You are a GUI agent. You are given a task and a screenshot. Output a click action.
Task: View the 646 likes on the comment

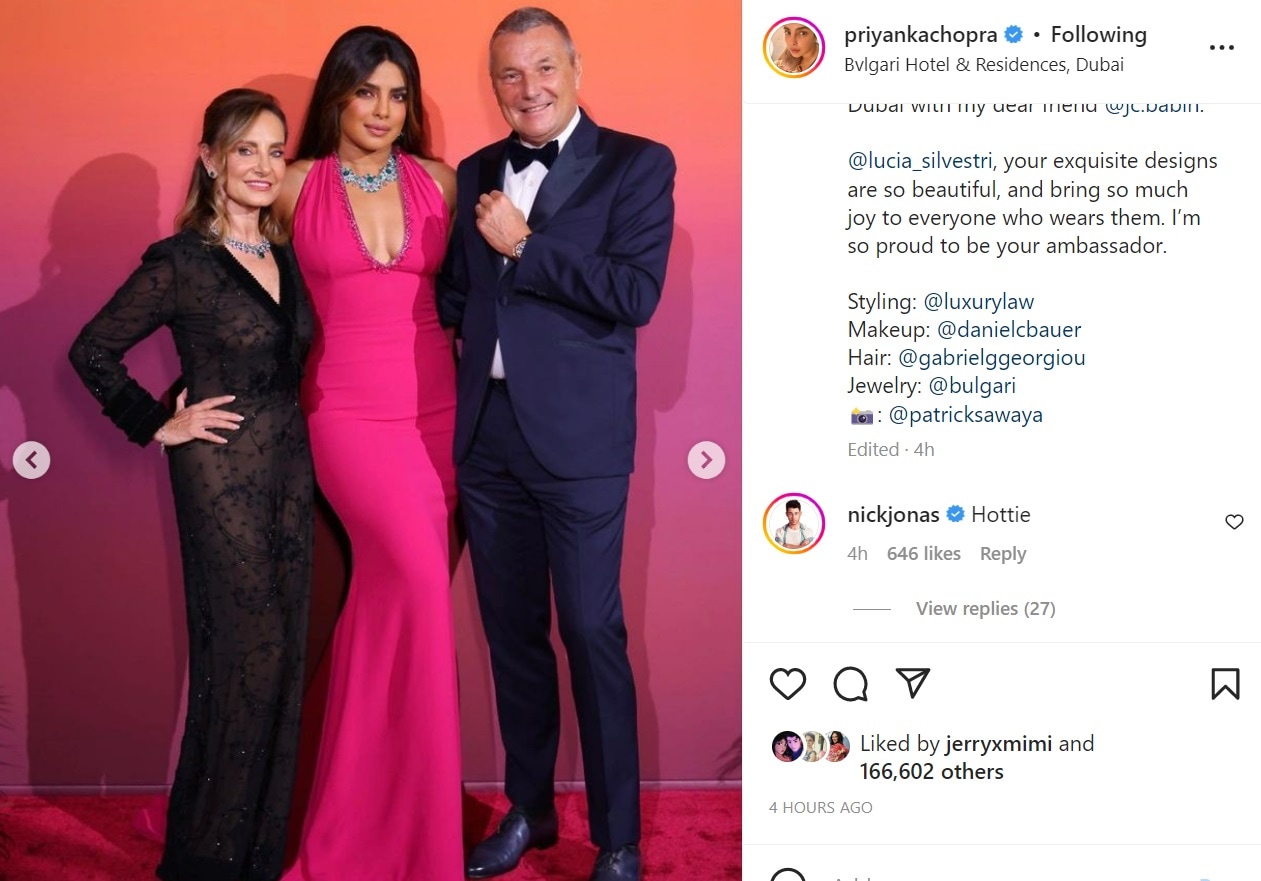pyautogui.click(x=923, y=554)
